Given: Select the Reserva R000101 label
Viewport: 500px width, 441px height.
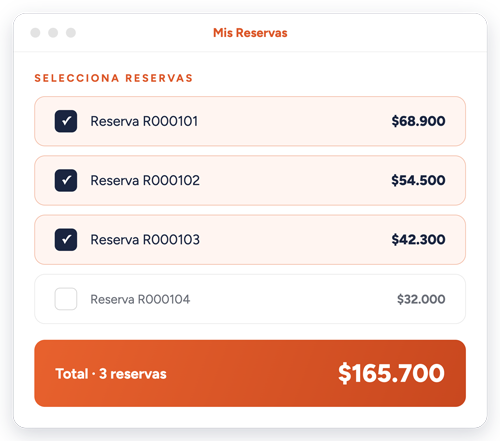Looking at the screenshot, I should coord(144,121).
